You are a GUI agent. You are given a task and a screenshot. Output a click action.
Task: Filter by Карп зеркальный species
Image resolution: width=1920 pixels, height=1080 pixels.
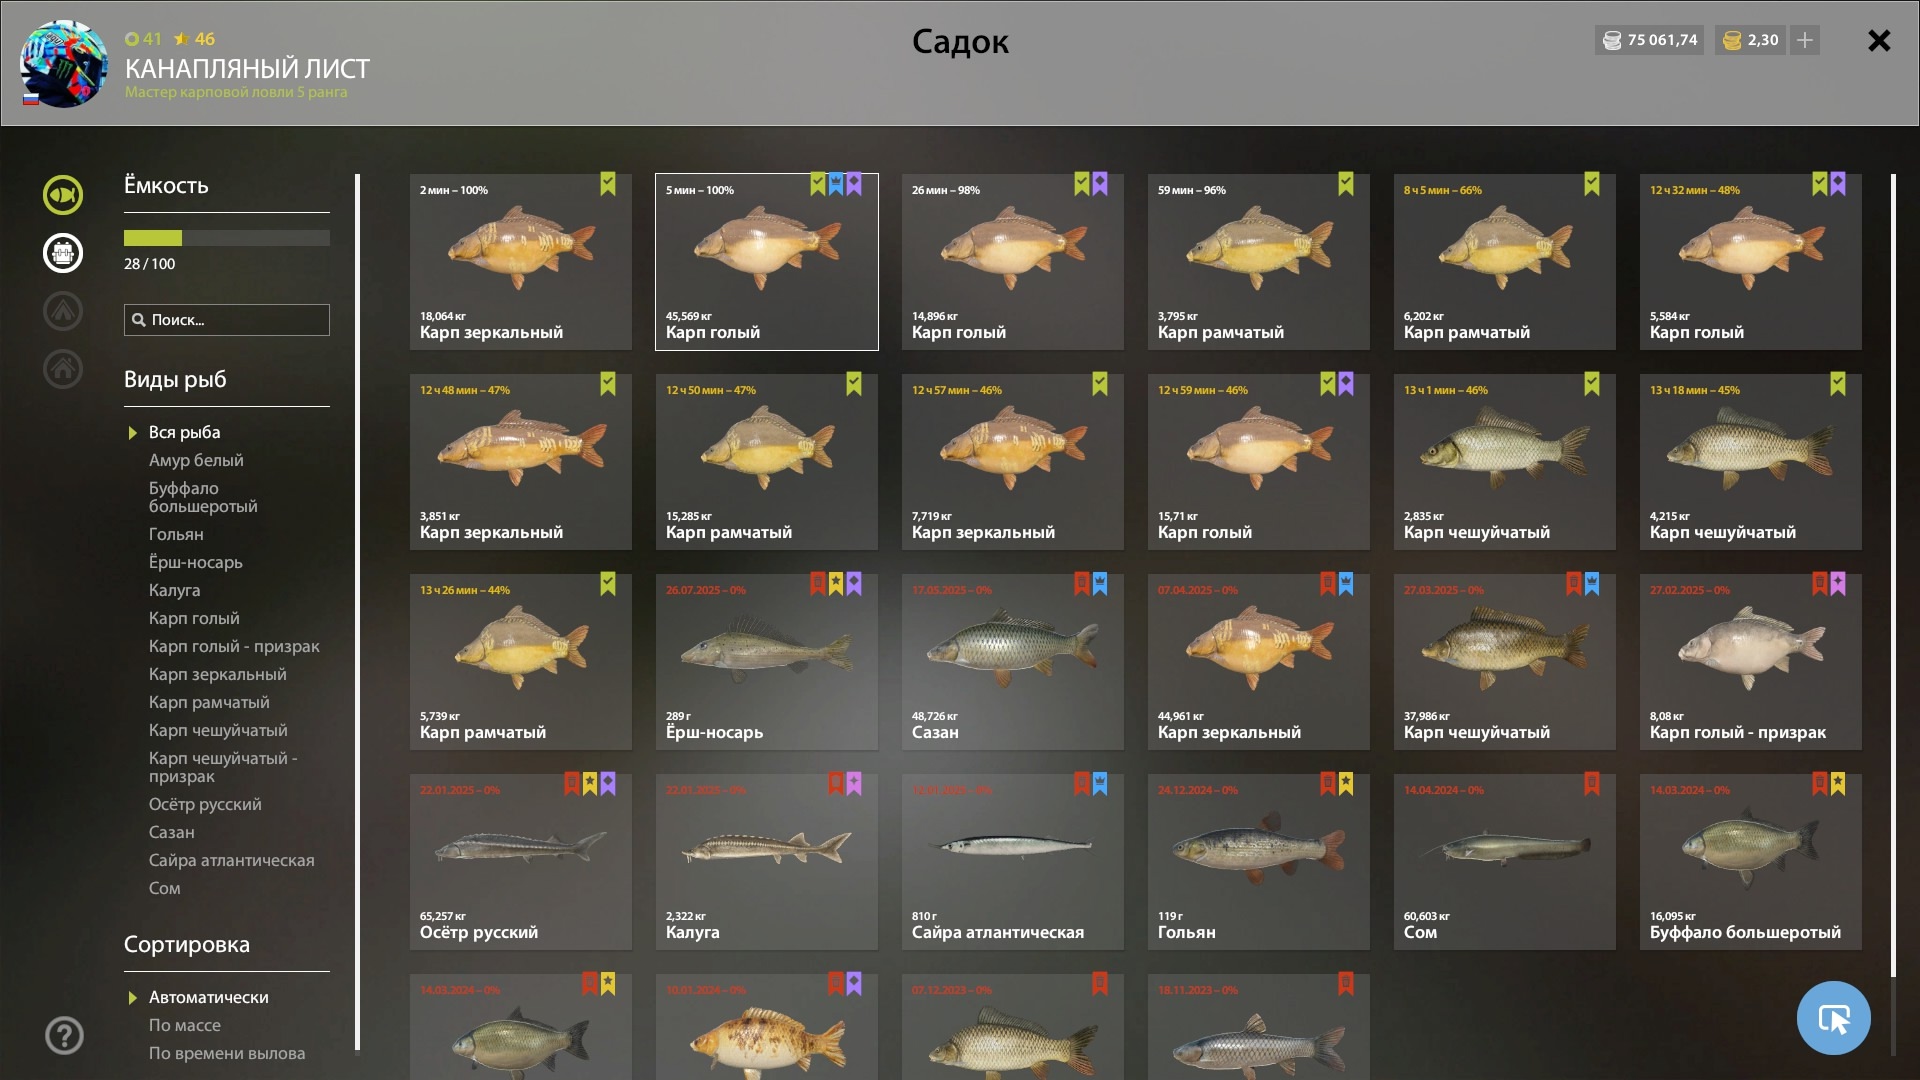pos(217,674)
